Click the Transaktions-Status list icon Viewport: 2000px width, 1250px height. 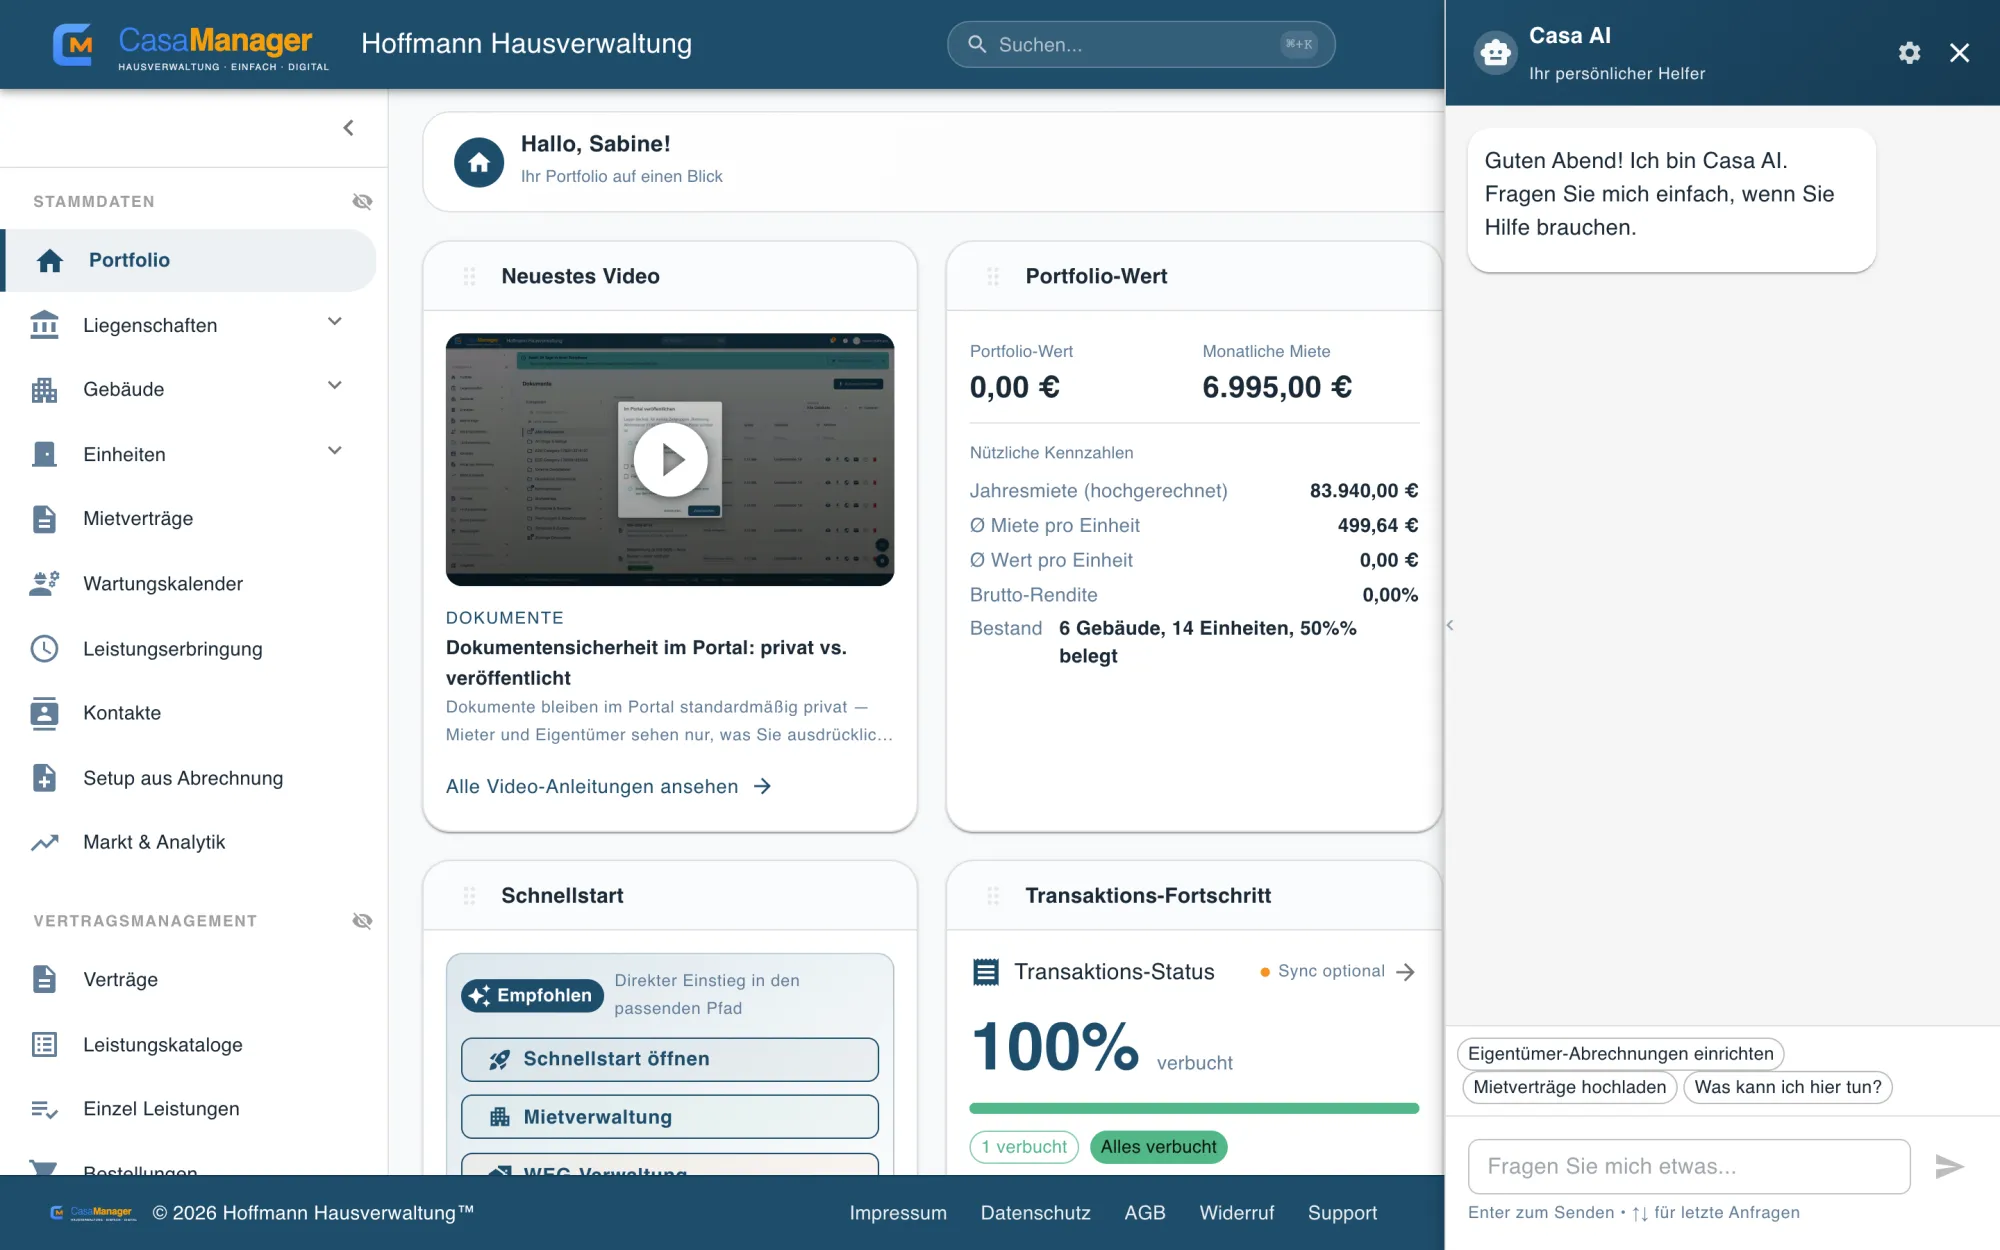point(986,972)
